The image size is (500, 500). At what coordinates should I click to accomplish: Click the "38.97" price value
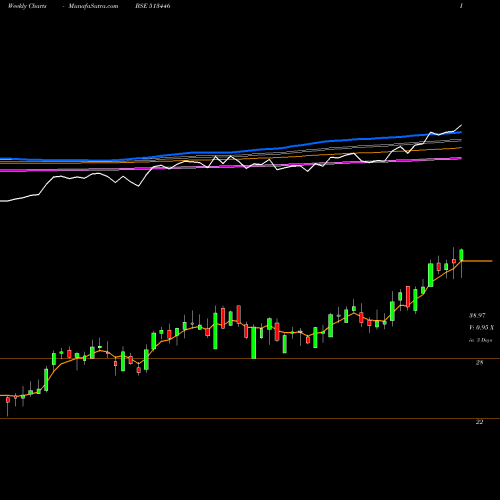point(477,315)
